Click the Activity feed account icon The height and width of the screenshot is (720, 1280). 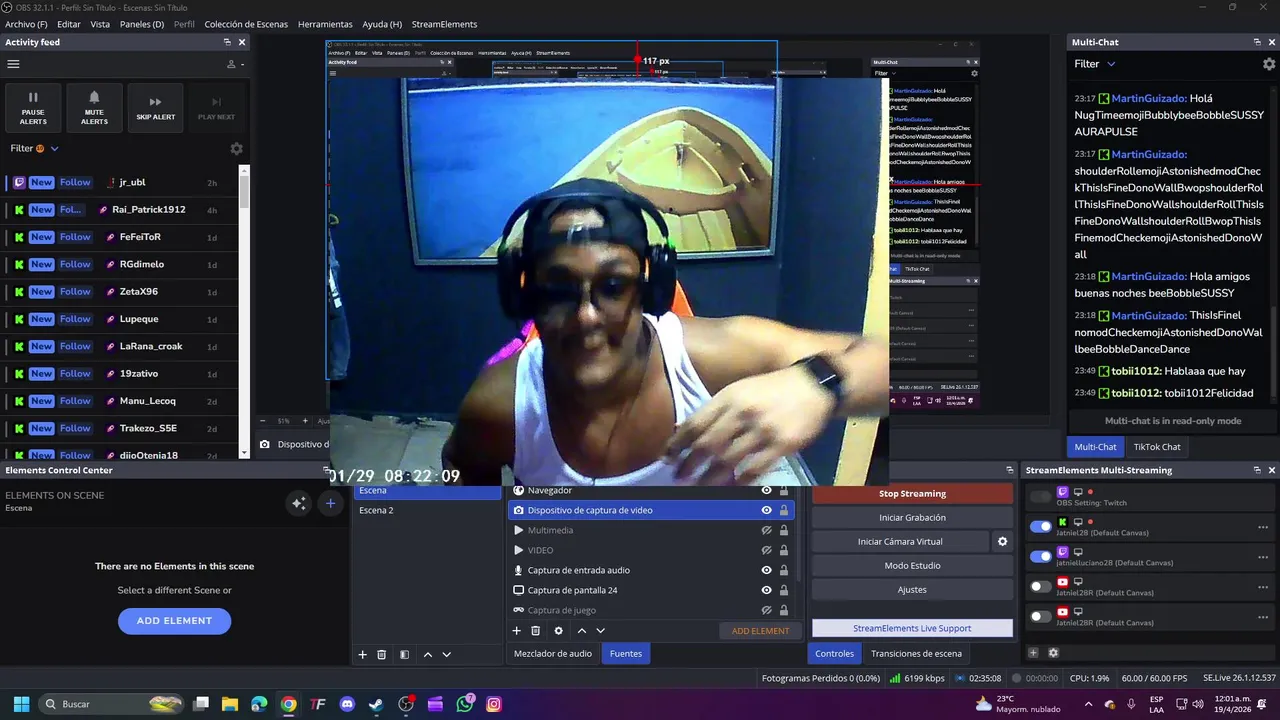[x=231, y=64]
